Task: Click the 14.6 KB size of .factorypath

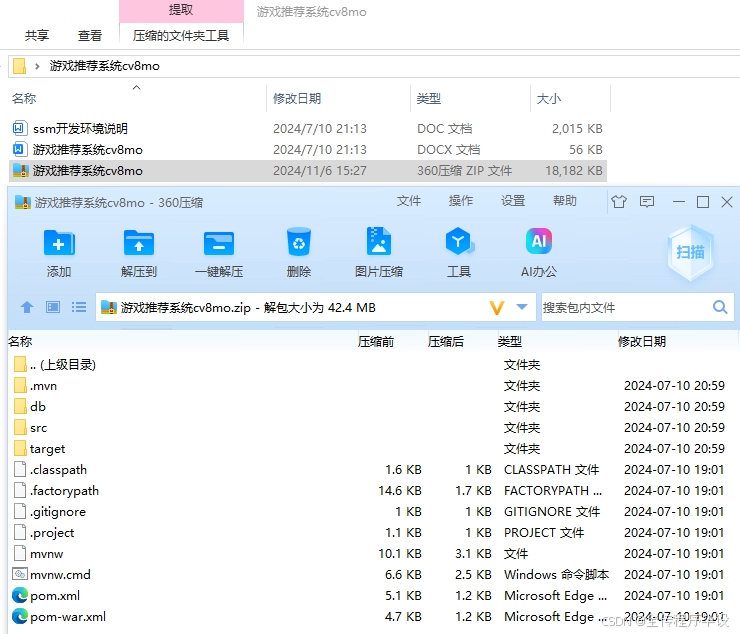Action: click(400, 490)
